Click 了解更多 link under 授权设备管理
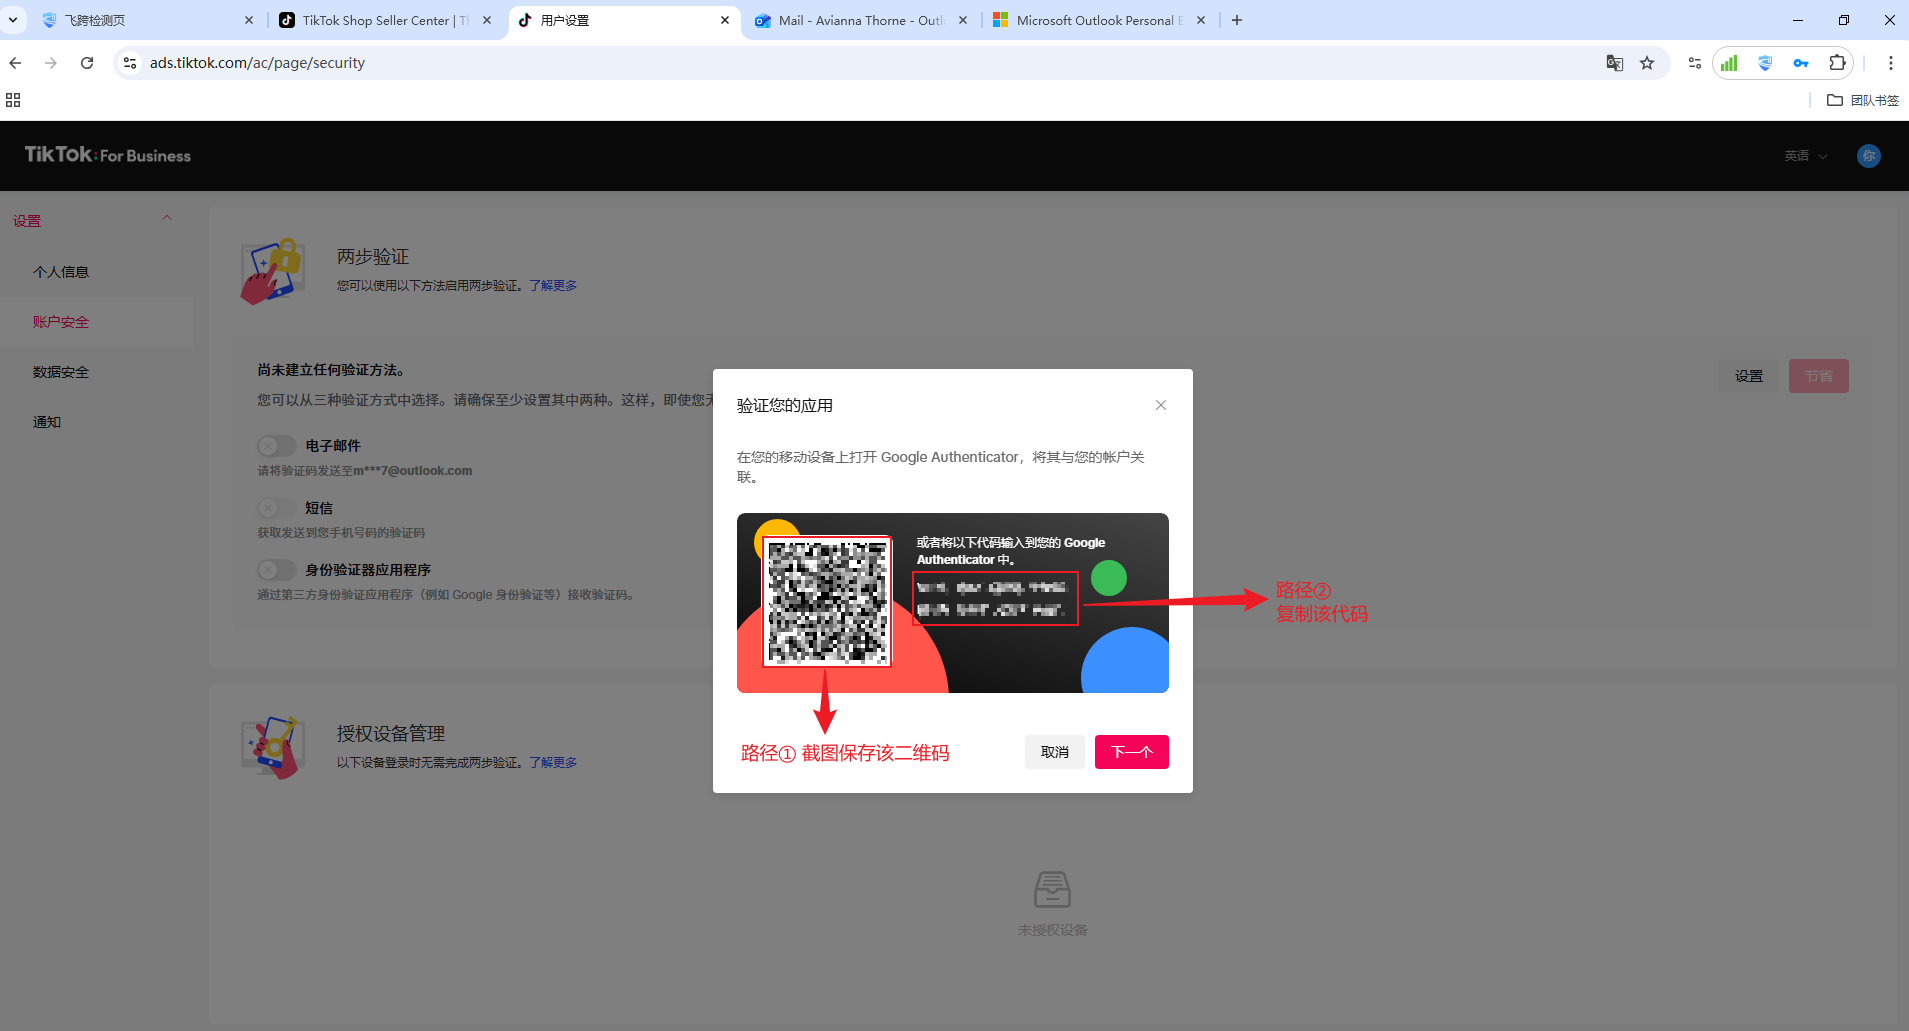This screenshot has width=1909, height=1031. (553, 763)
